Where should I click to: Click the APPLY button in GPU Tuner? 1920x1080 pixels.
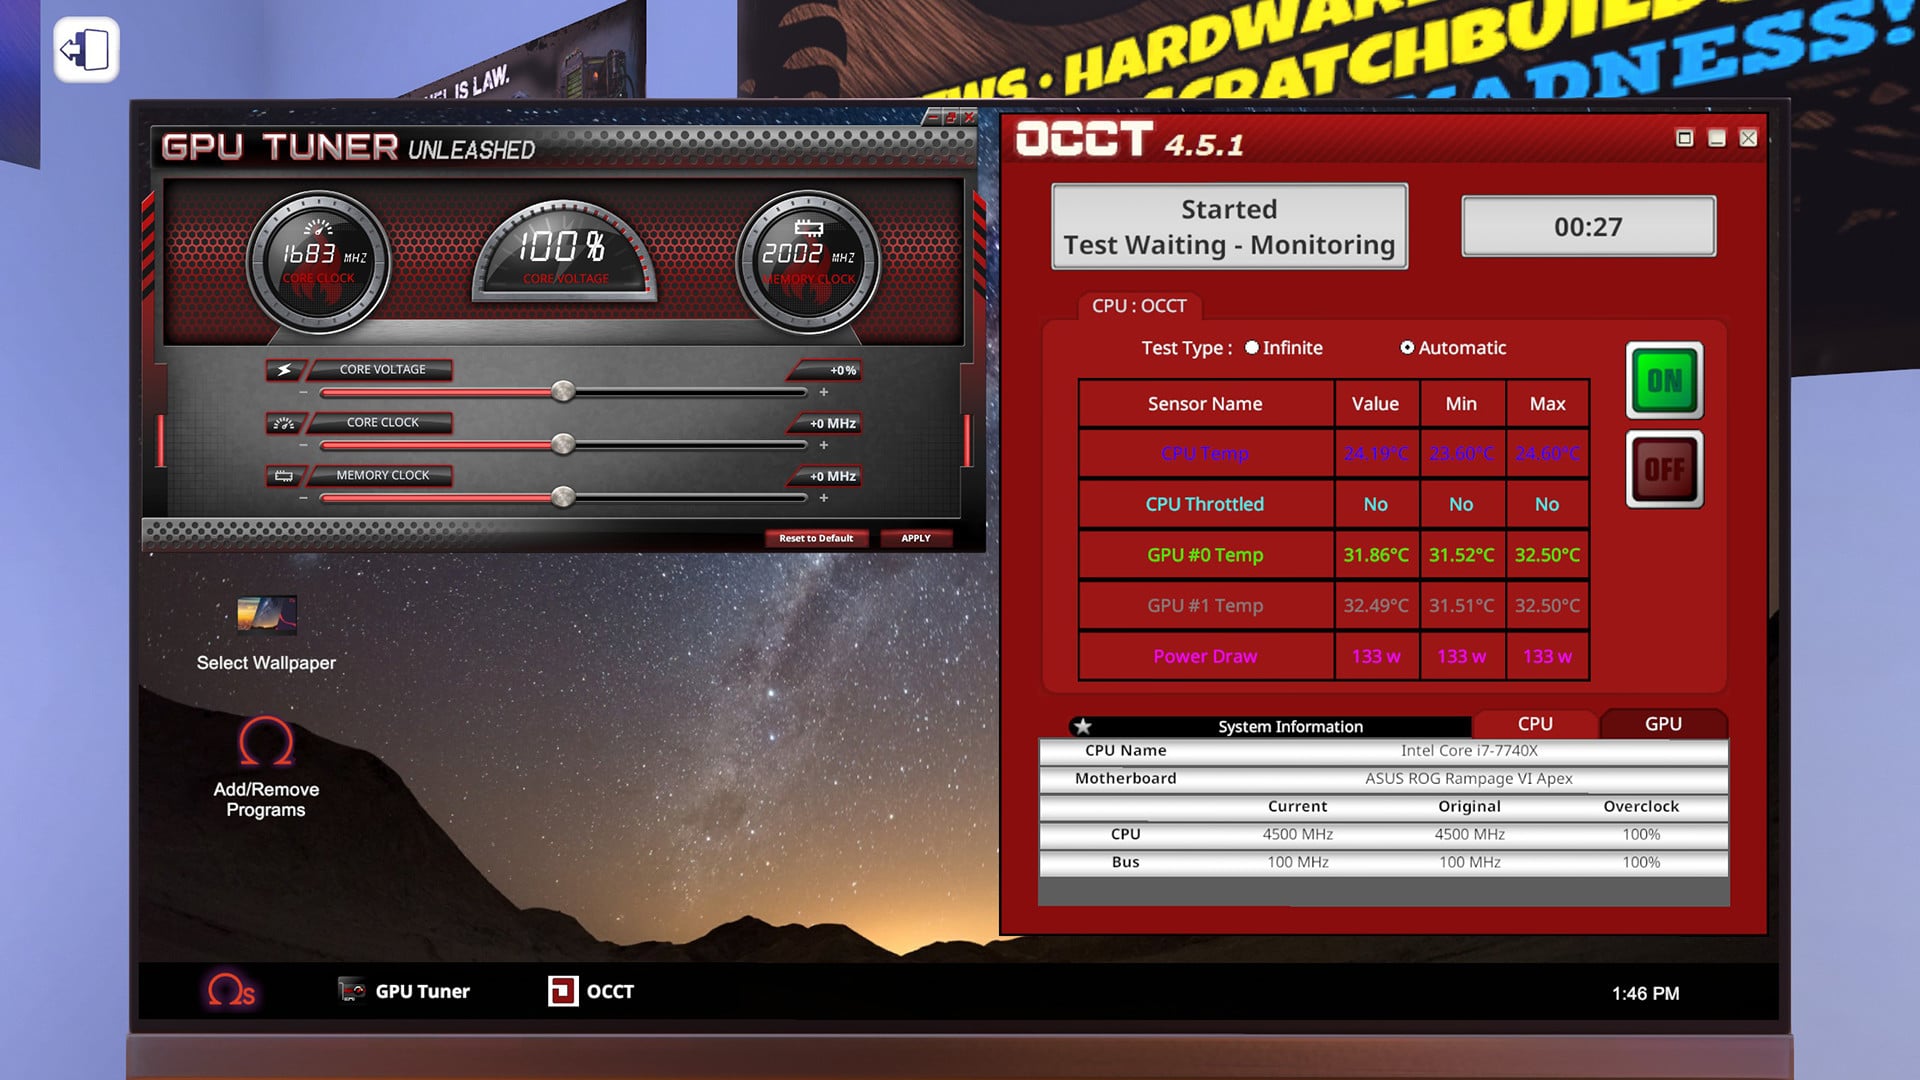coord(915,538)
